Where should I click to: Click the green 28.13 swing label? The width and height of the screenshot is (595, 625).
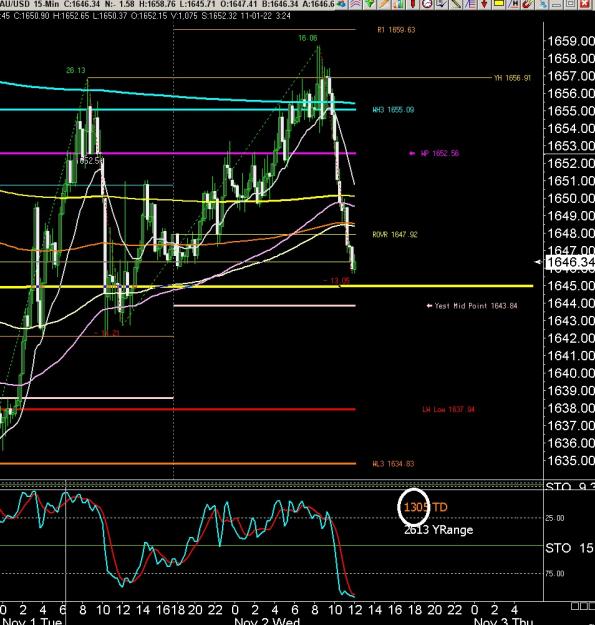pyautogui.click(x=76, y=71)
